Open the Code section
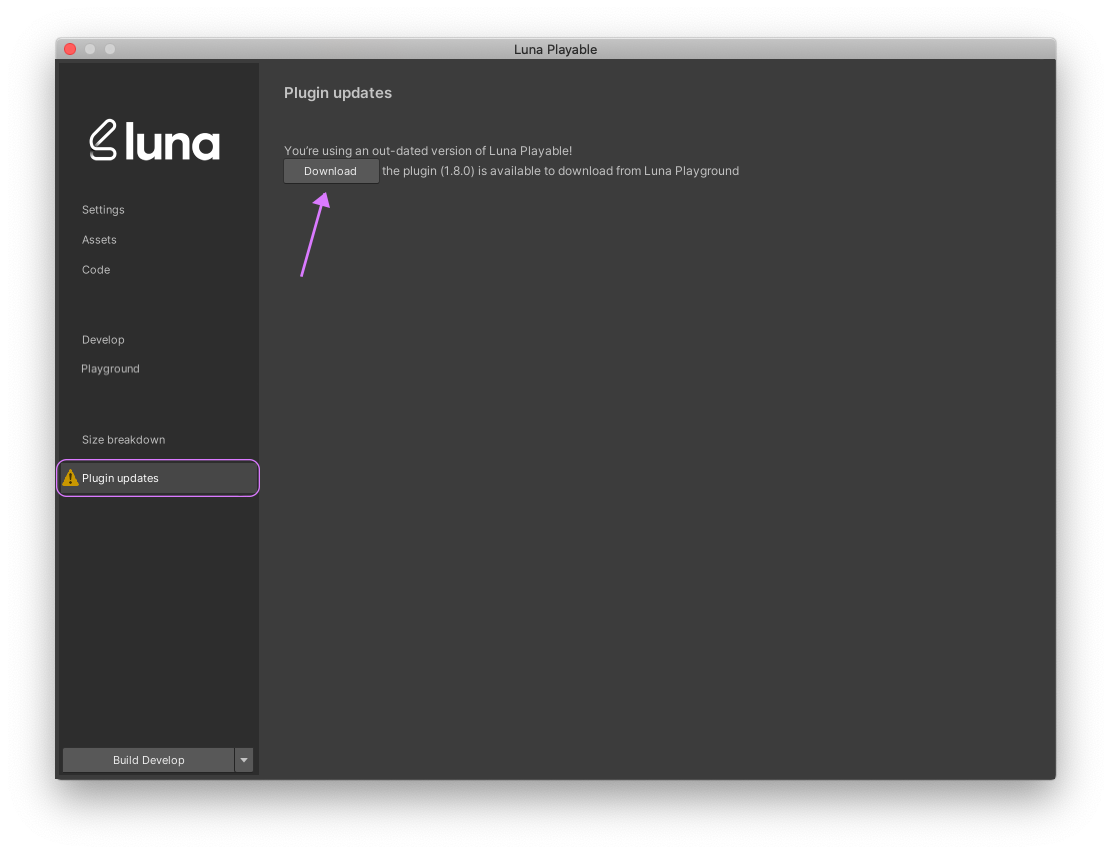This screenshot has height=854, width=1112. [96, 270]
